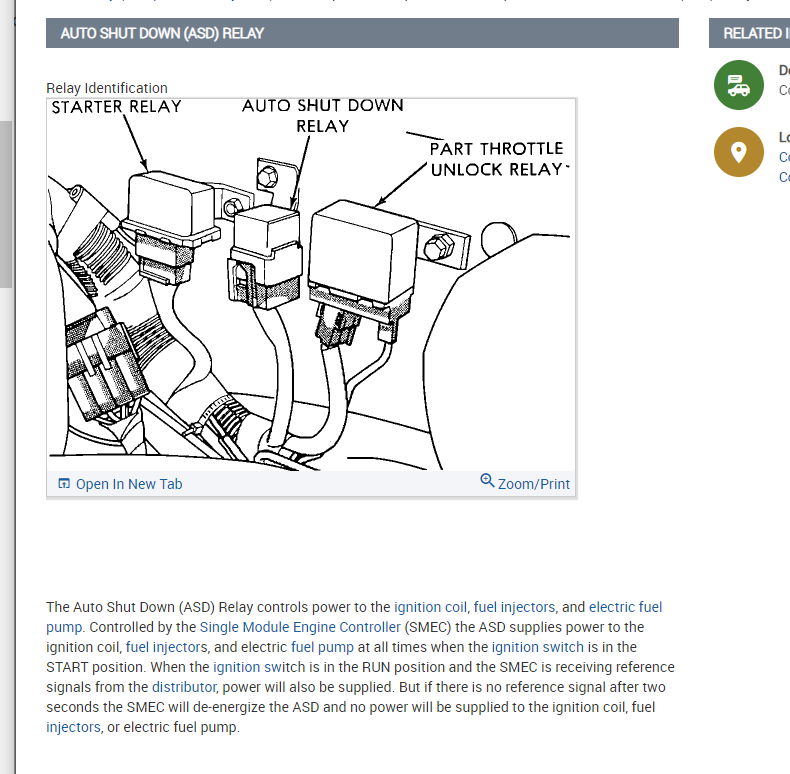Viewport: 790px width, 774px height.
Task: Click the 'fuel pump' link on third line
Action: 322,647
